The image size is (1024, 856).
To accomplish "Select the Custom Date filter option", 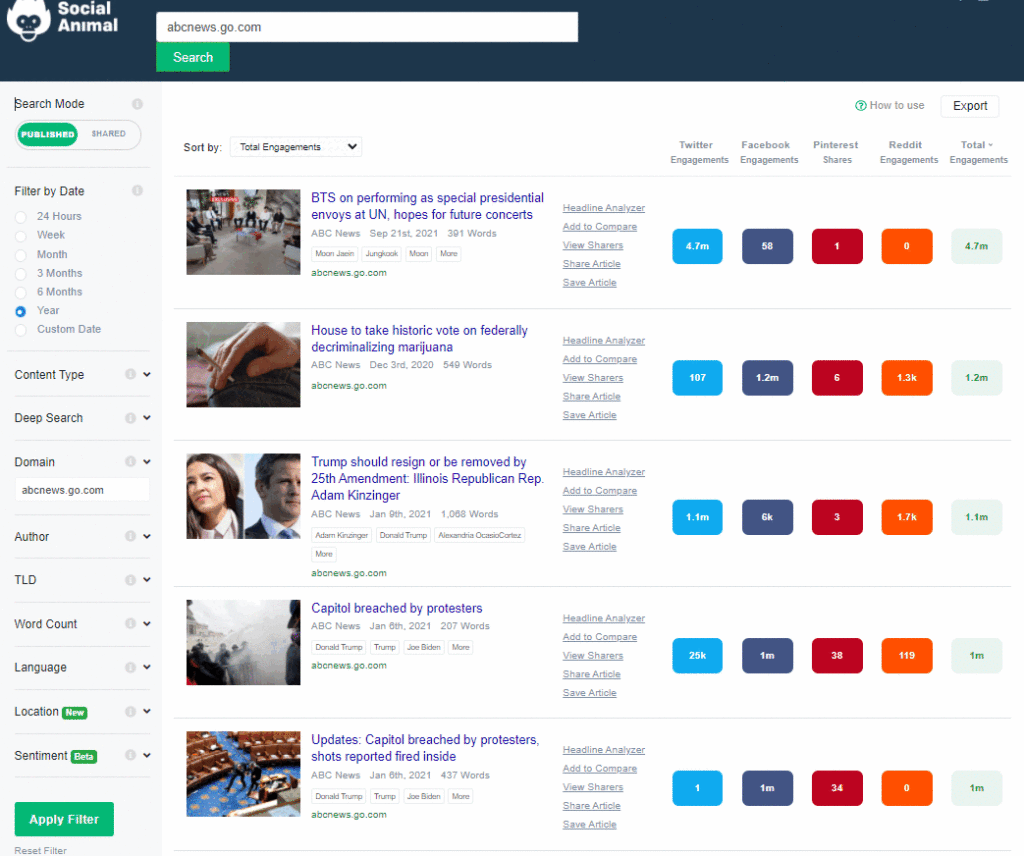I will tap(21, 330).
